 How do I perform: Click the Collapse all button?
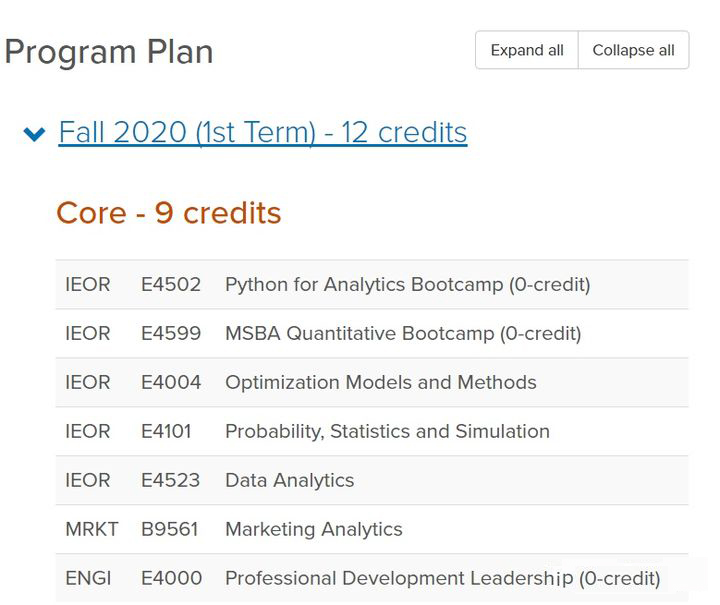pyautogui.click(x=633, y=51)
